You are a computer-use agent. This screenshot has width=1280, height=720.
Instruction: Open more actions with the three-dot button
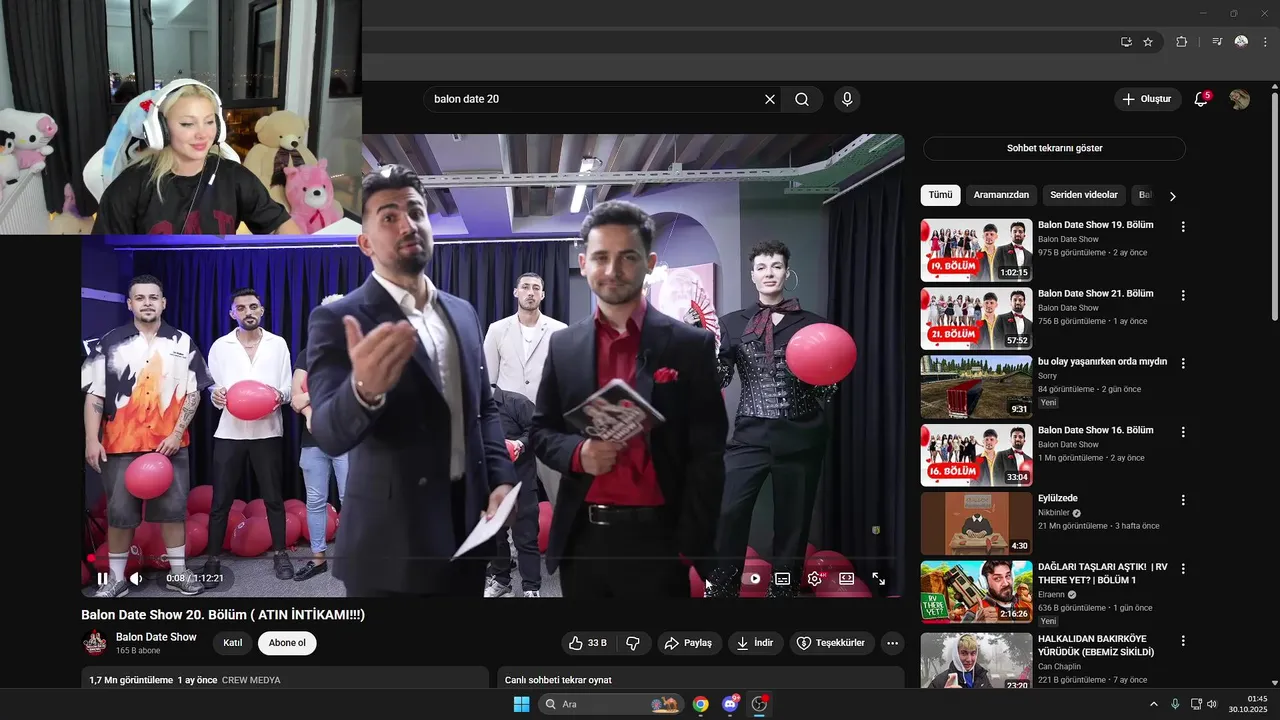tap(893, 643)
